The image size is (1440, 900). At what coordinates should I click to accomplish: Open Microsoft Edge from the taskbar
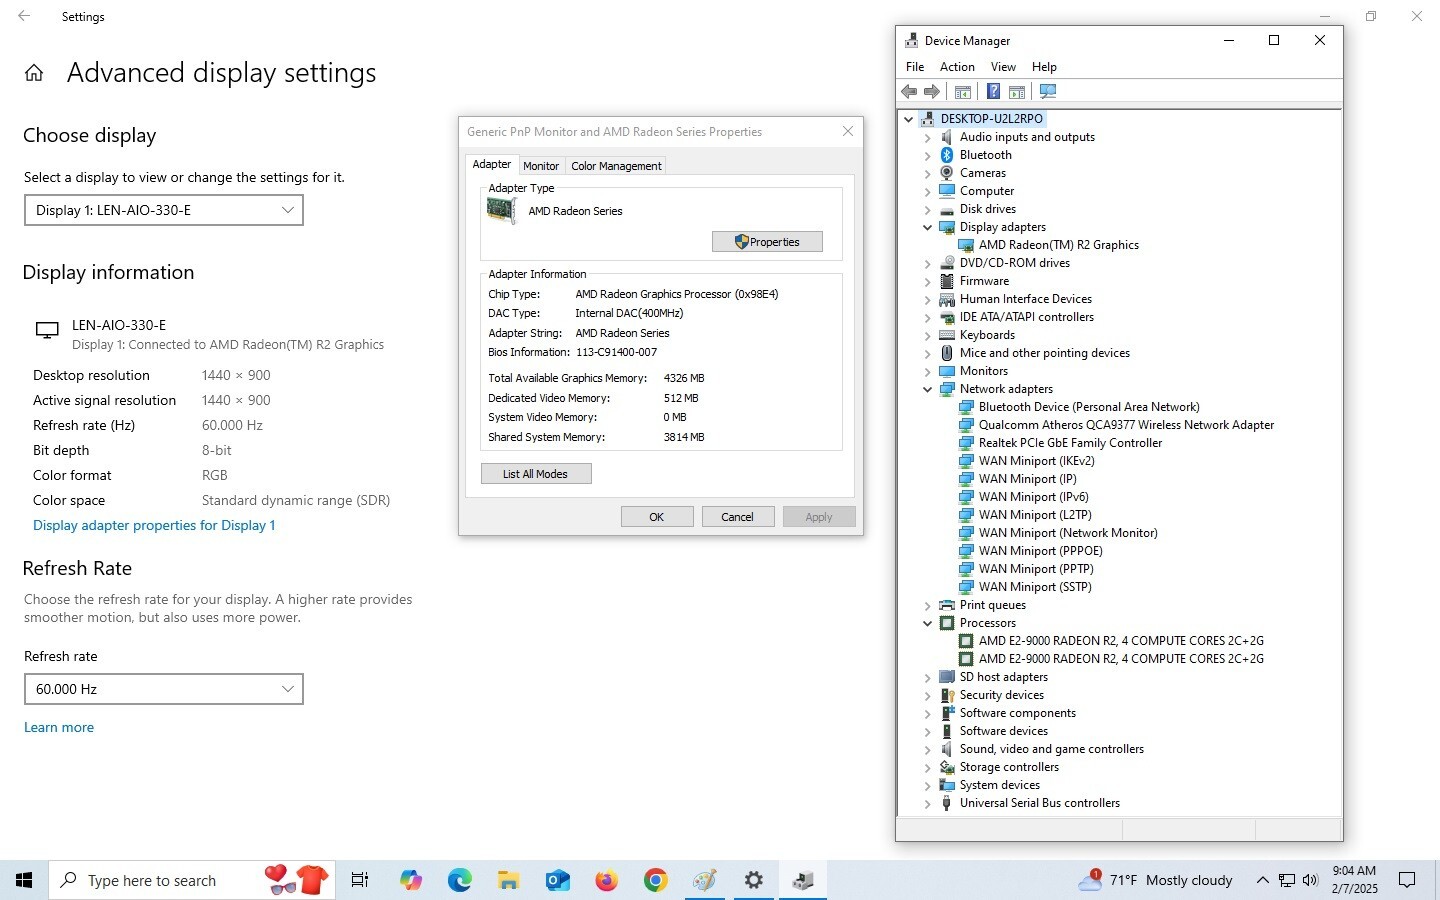[460, 880]
